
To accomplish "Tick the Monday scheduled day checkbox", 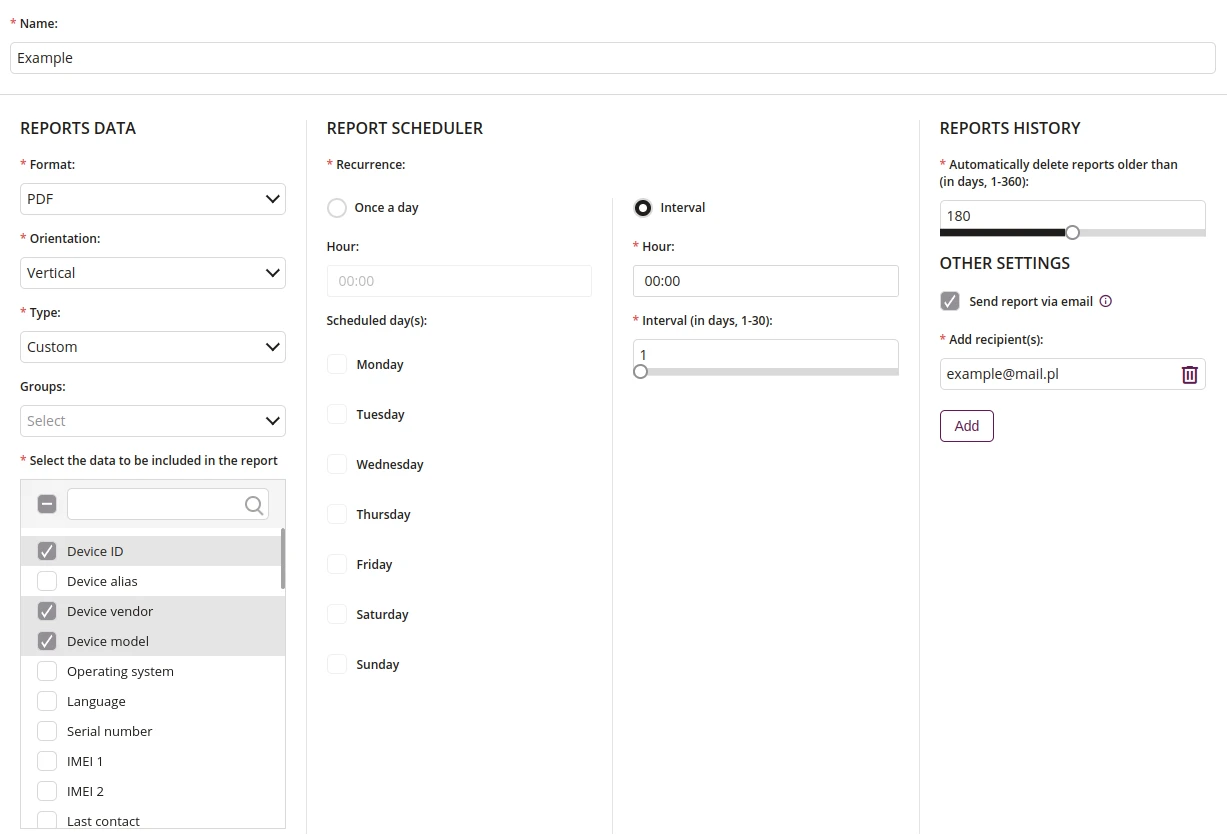I will pos(337,364).
